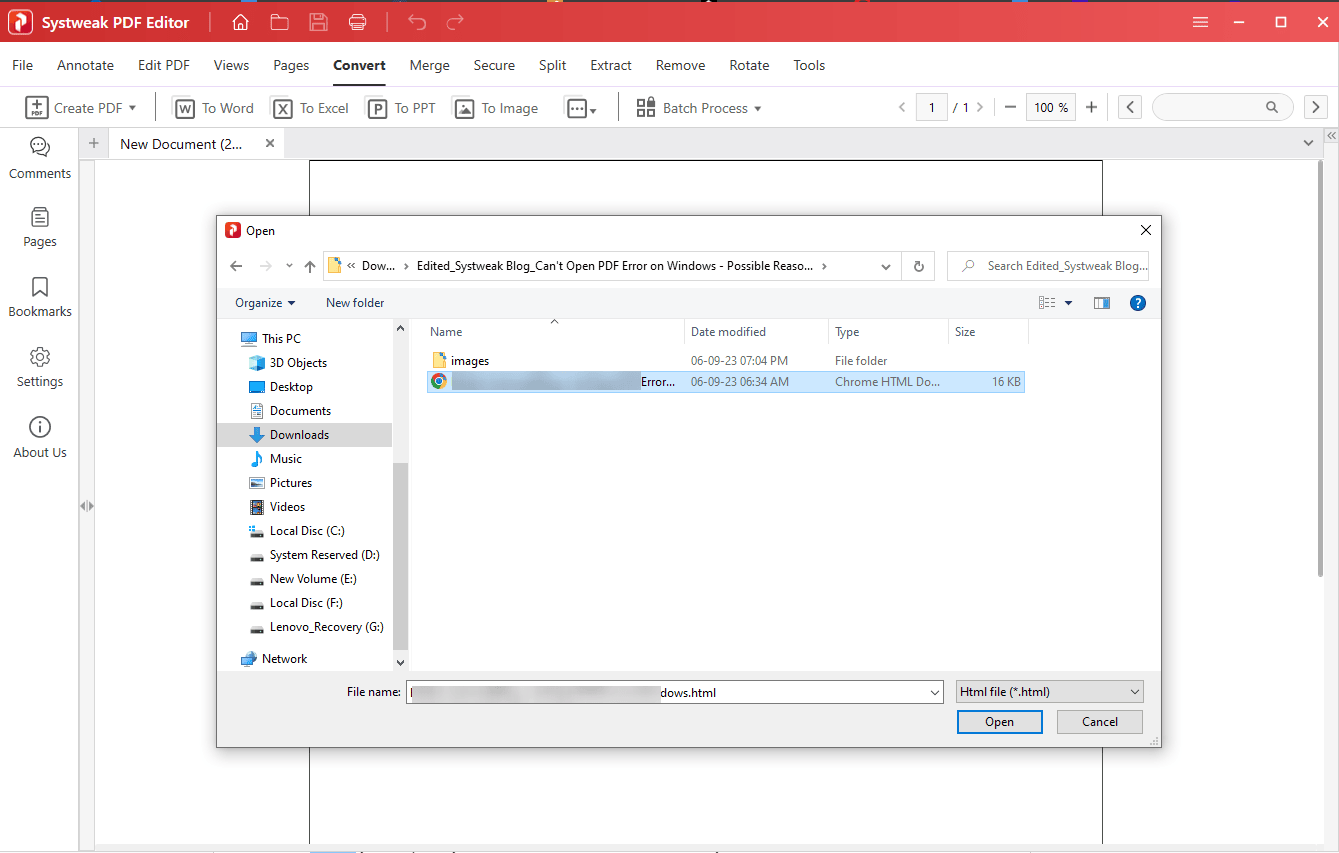1339x853 pixels.
Task: Convert To PPT
Action: pyautogui.click(x=401, y=108)
